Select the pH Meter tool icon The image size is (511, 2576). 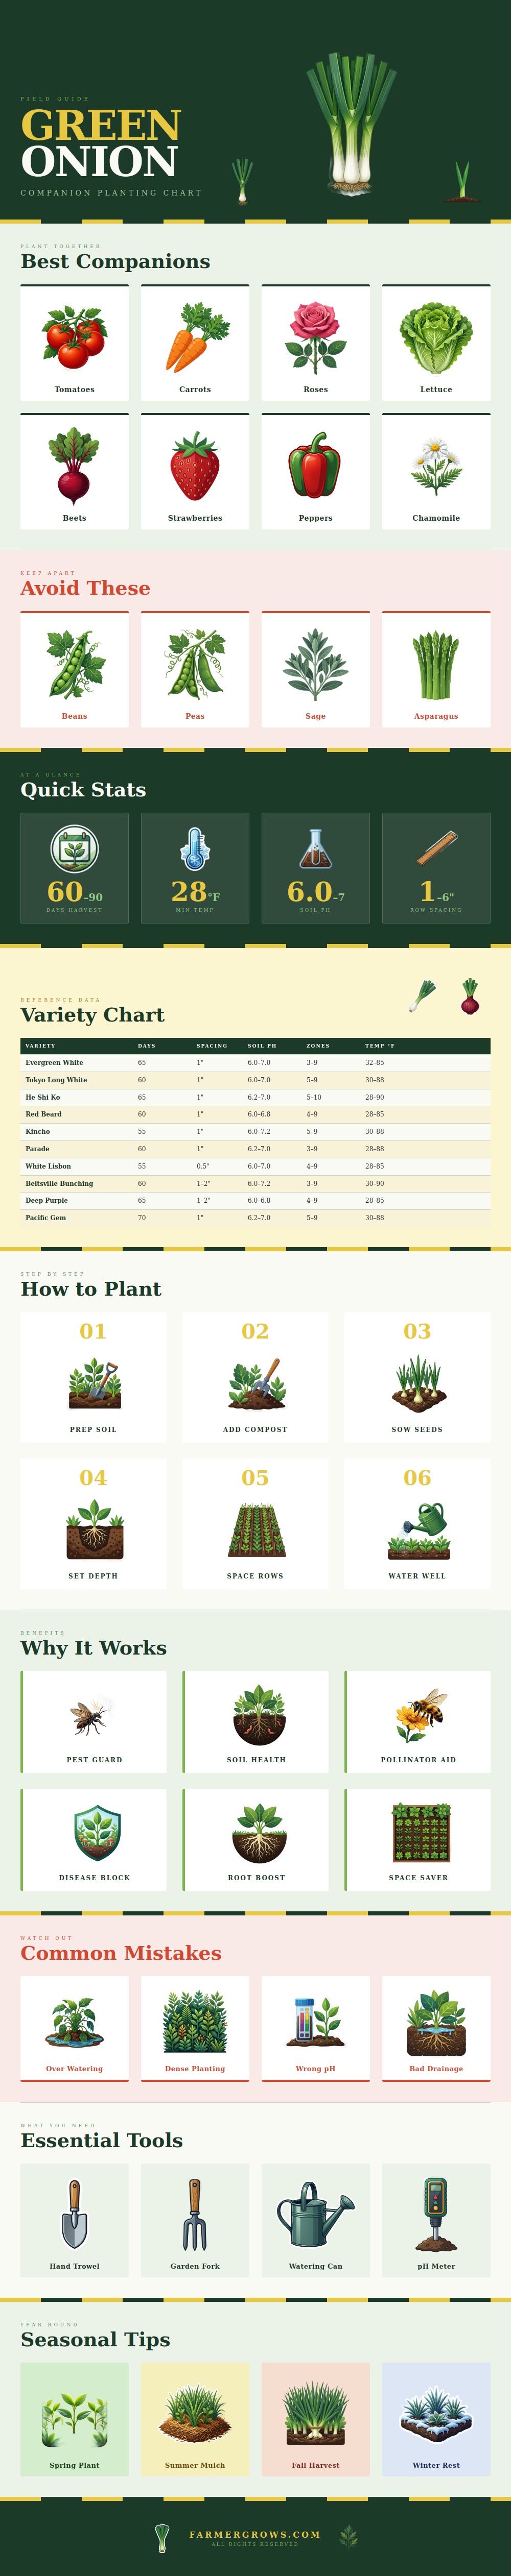436,2215
